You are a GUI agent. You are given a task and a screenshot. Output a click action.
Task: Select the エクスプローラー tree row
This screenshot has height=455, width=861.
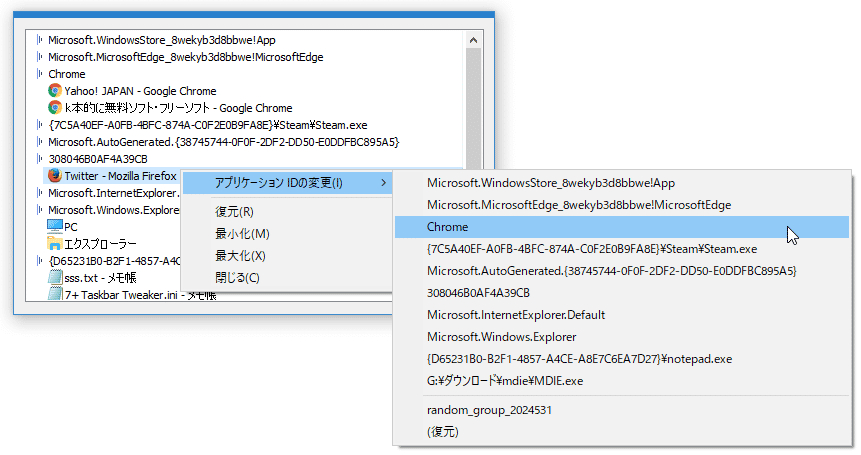click(92, 243)
